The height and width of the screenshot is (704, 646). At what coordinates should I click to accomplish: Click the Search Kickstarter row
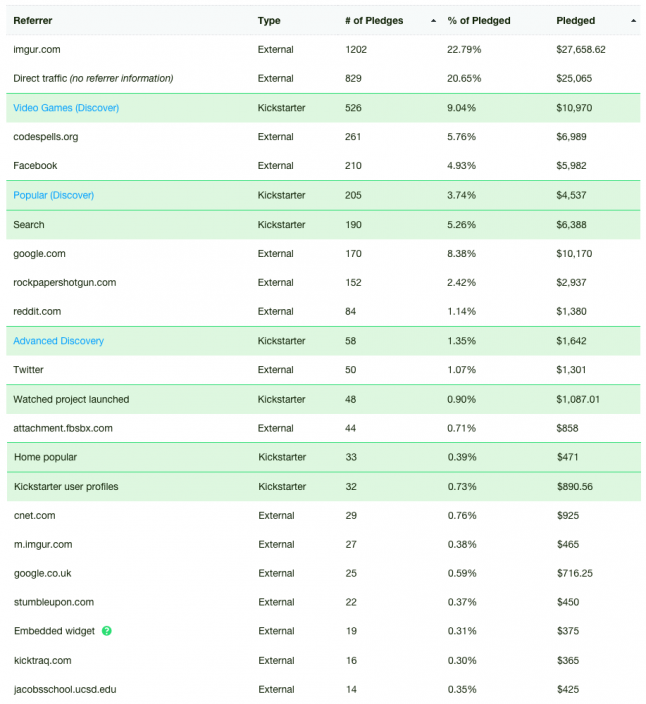(323, 224)
